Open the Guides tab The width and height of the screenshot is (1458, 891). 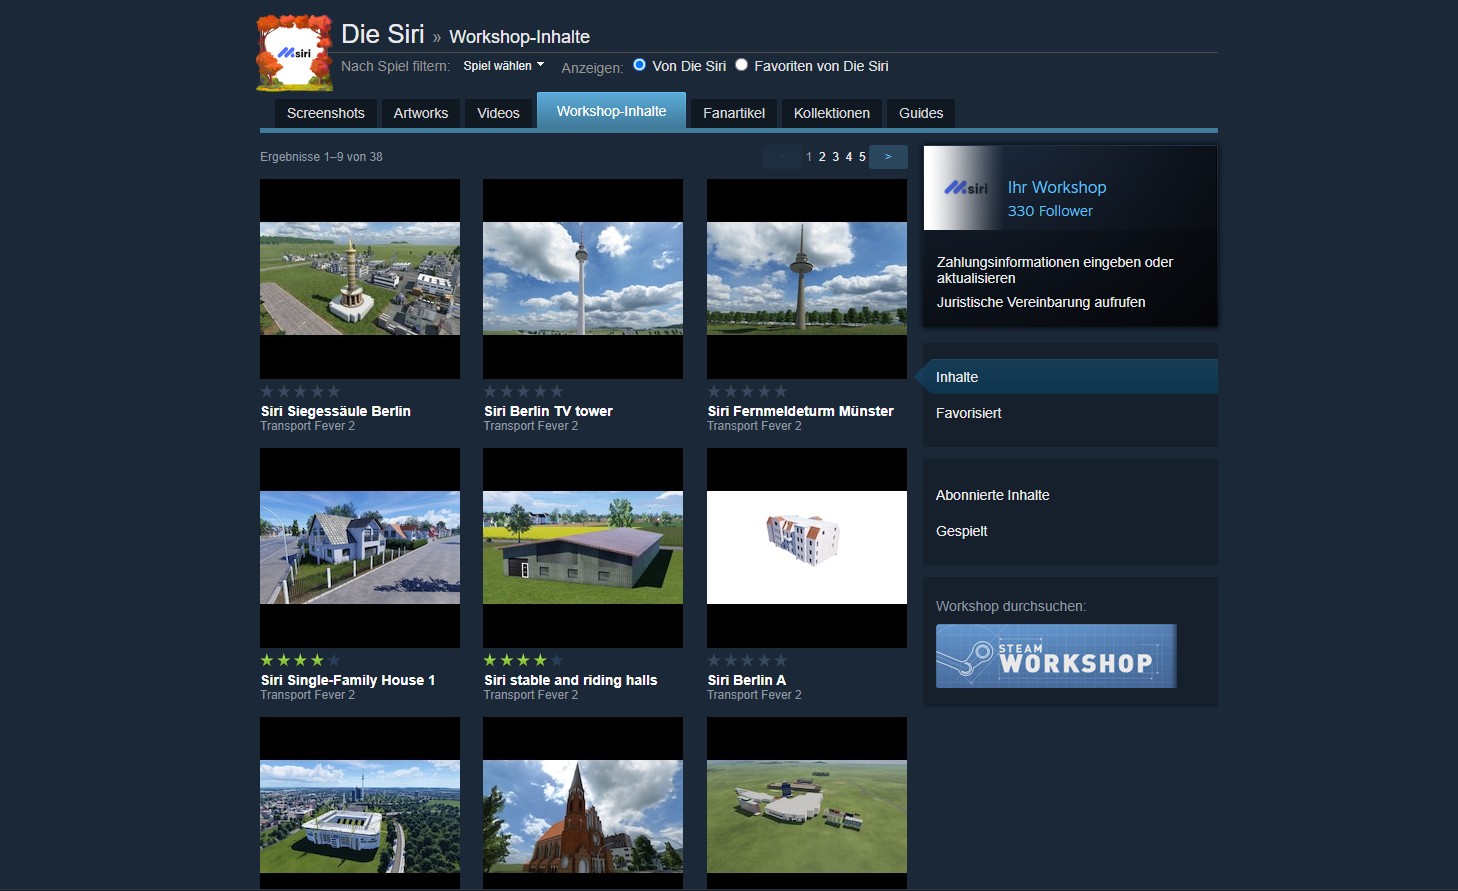(920, 113)
